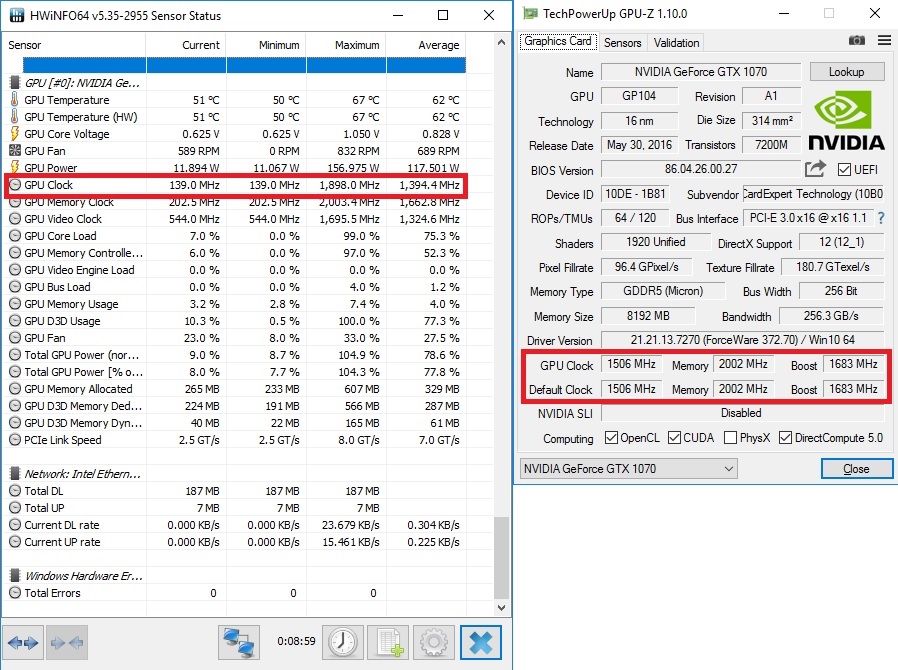Click the Release Date May 30, 2016 field
The width and height of the screenshot is (898, 670).
[639, 145]
